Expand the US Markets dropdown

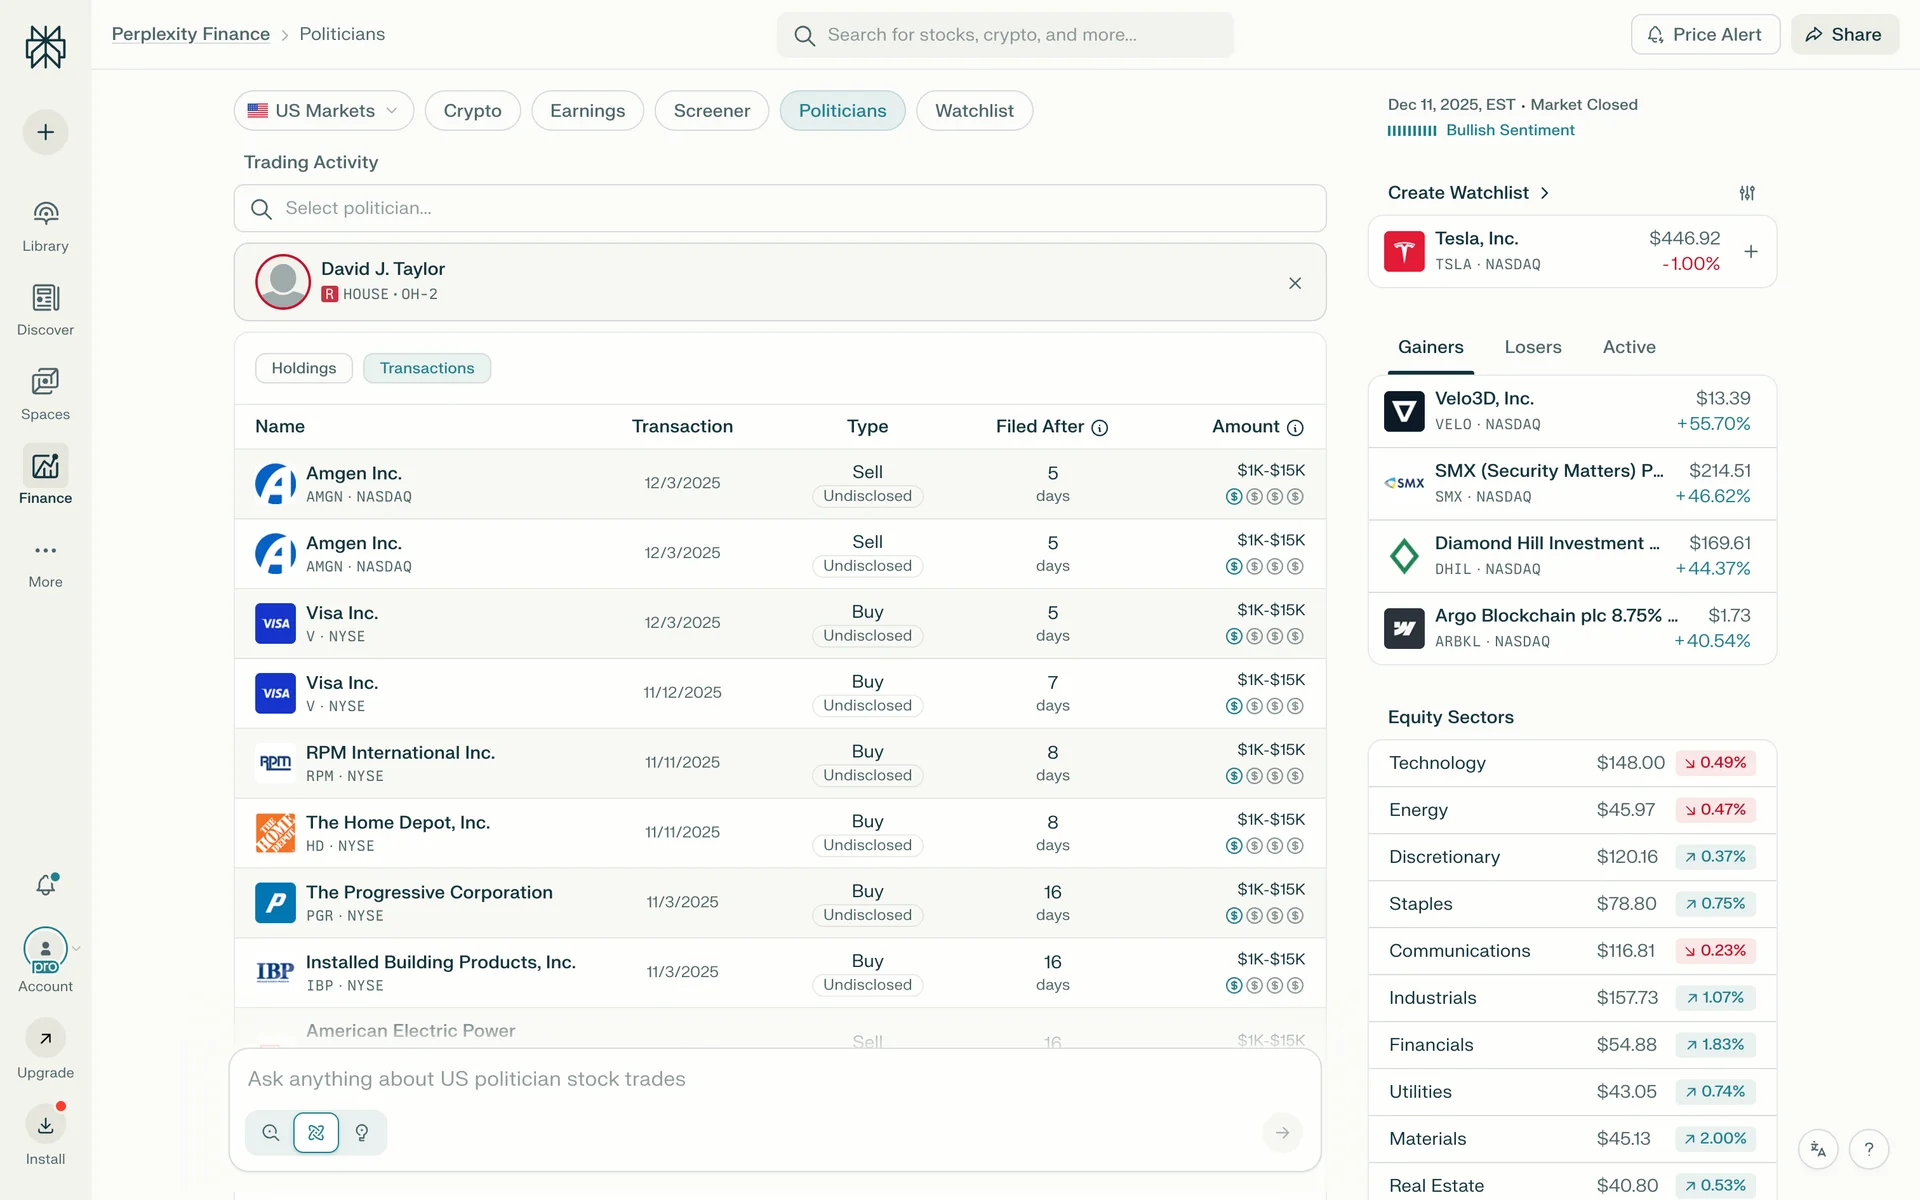[324, 111]
